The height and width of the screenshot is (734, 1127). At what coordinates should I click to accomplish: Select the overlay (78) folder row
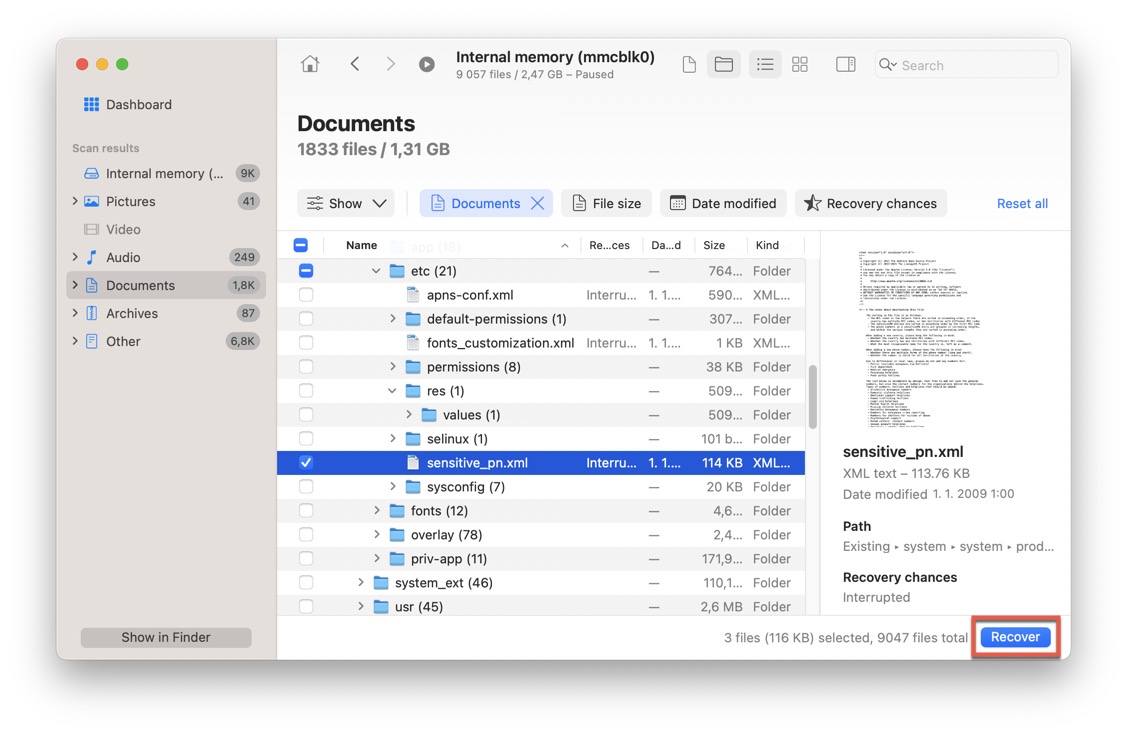(x=540, y=535)
